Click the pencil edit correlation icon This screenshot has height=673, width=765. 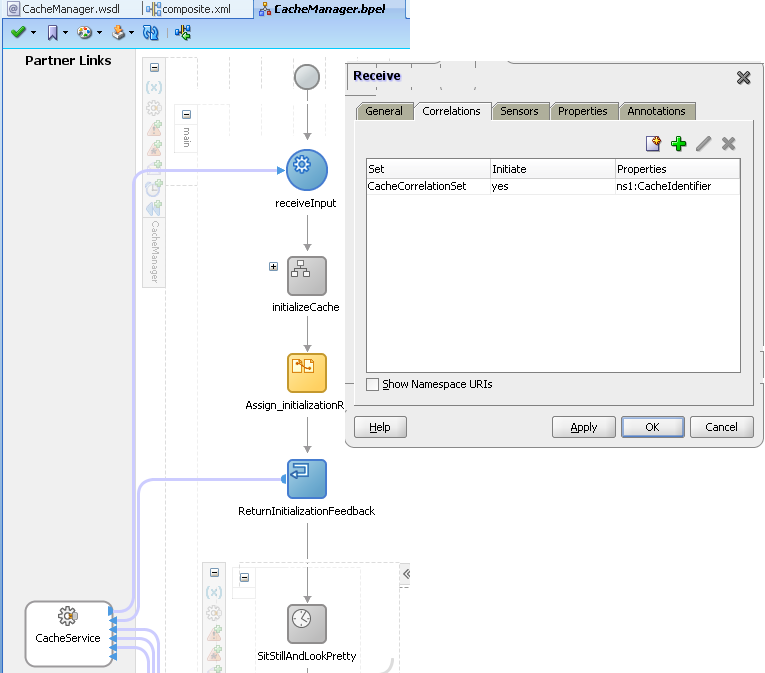(x=704, y=144)
